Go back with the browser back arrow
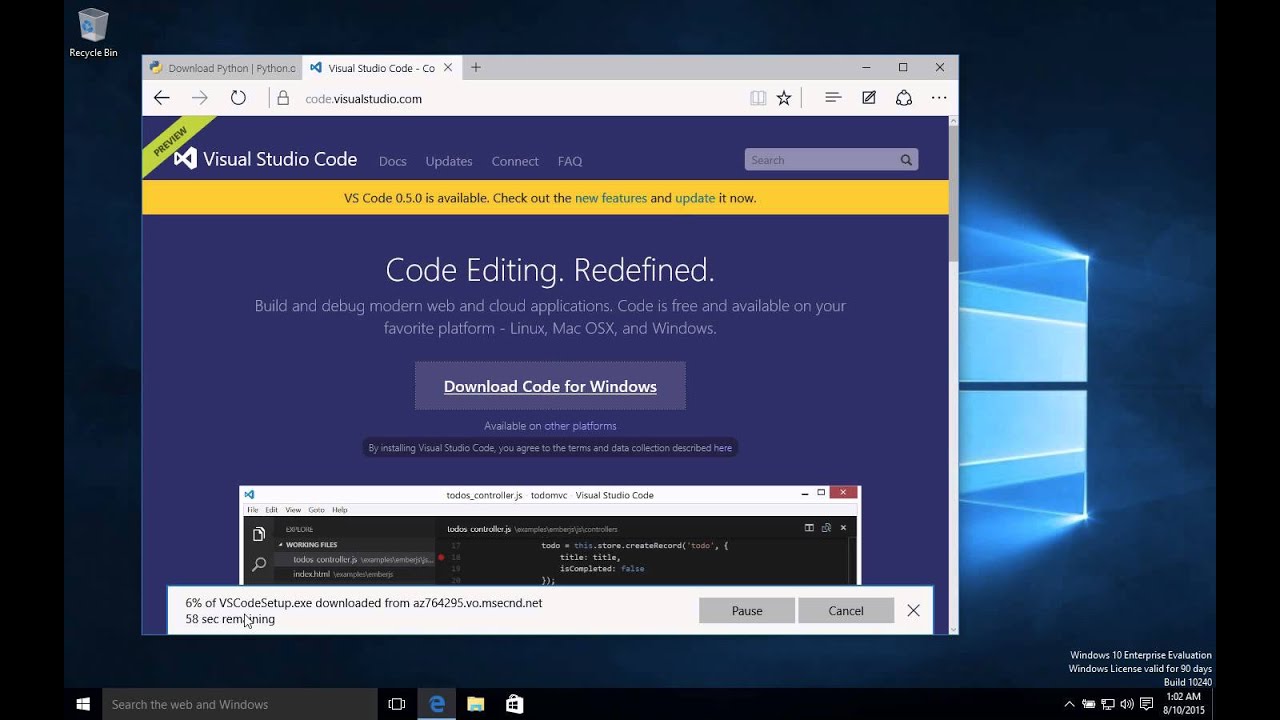 [x=162, y=98]
